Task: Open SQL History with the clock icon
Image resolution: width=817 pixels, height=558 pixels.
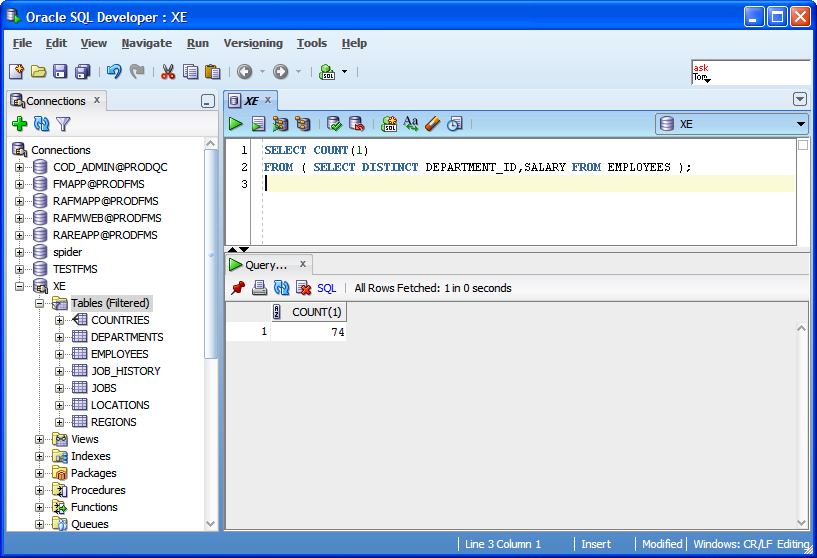Action: pyautogui.click(x=454, y=124)
